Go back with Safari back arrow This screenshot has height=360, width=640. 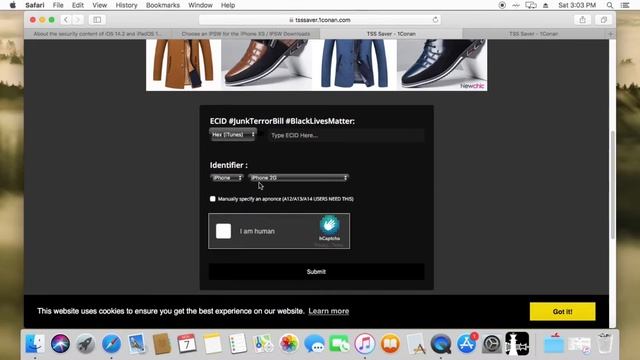66,20
